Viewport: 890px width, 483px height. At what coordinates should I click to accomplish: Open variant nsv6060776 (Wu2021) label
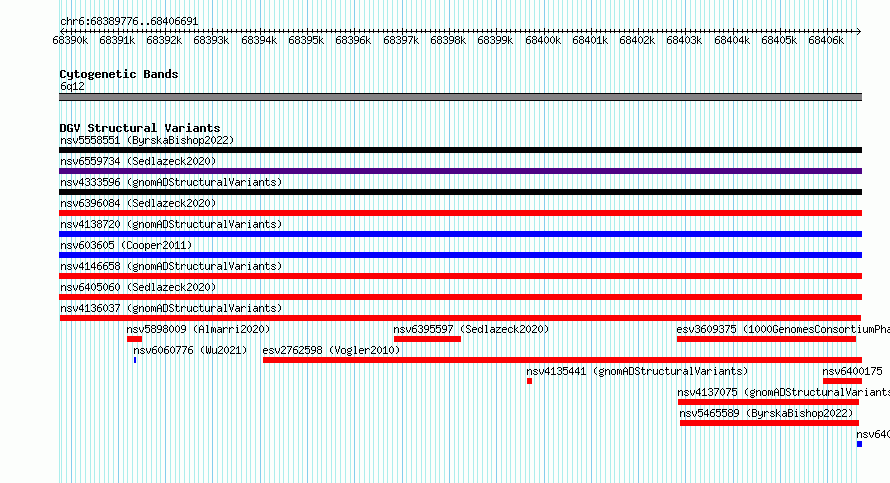click(190, 350)
